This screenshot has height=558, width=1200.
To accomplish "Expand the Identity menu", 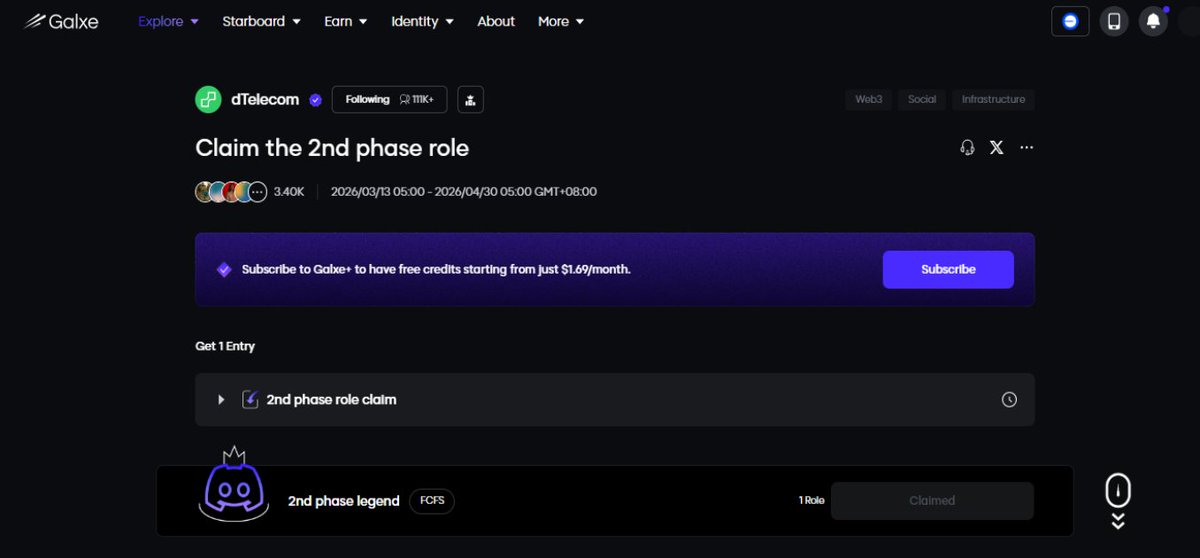I will pyautogui.click(x=422, y=21).
